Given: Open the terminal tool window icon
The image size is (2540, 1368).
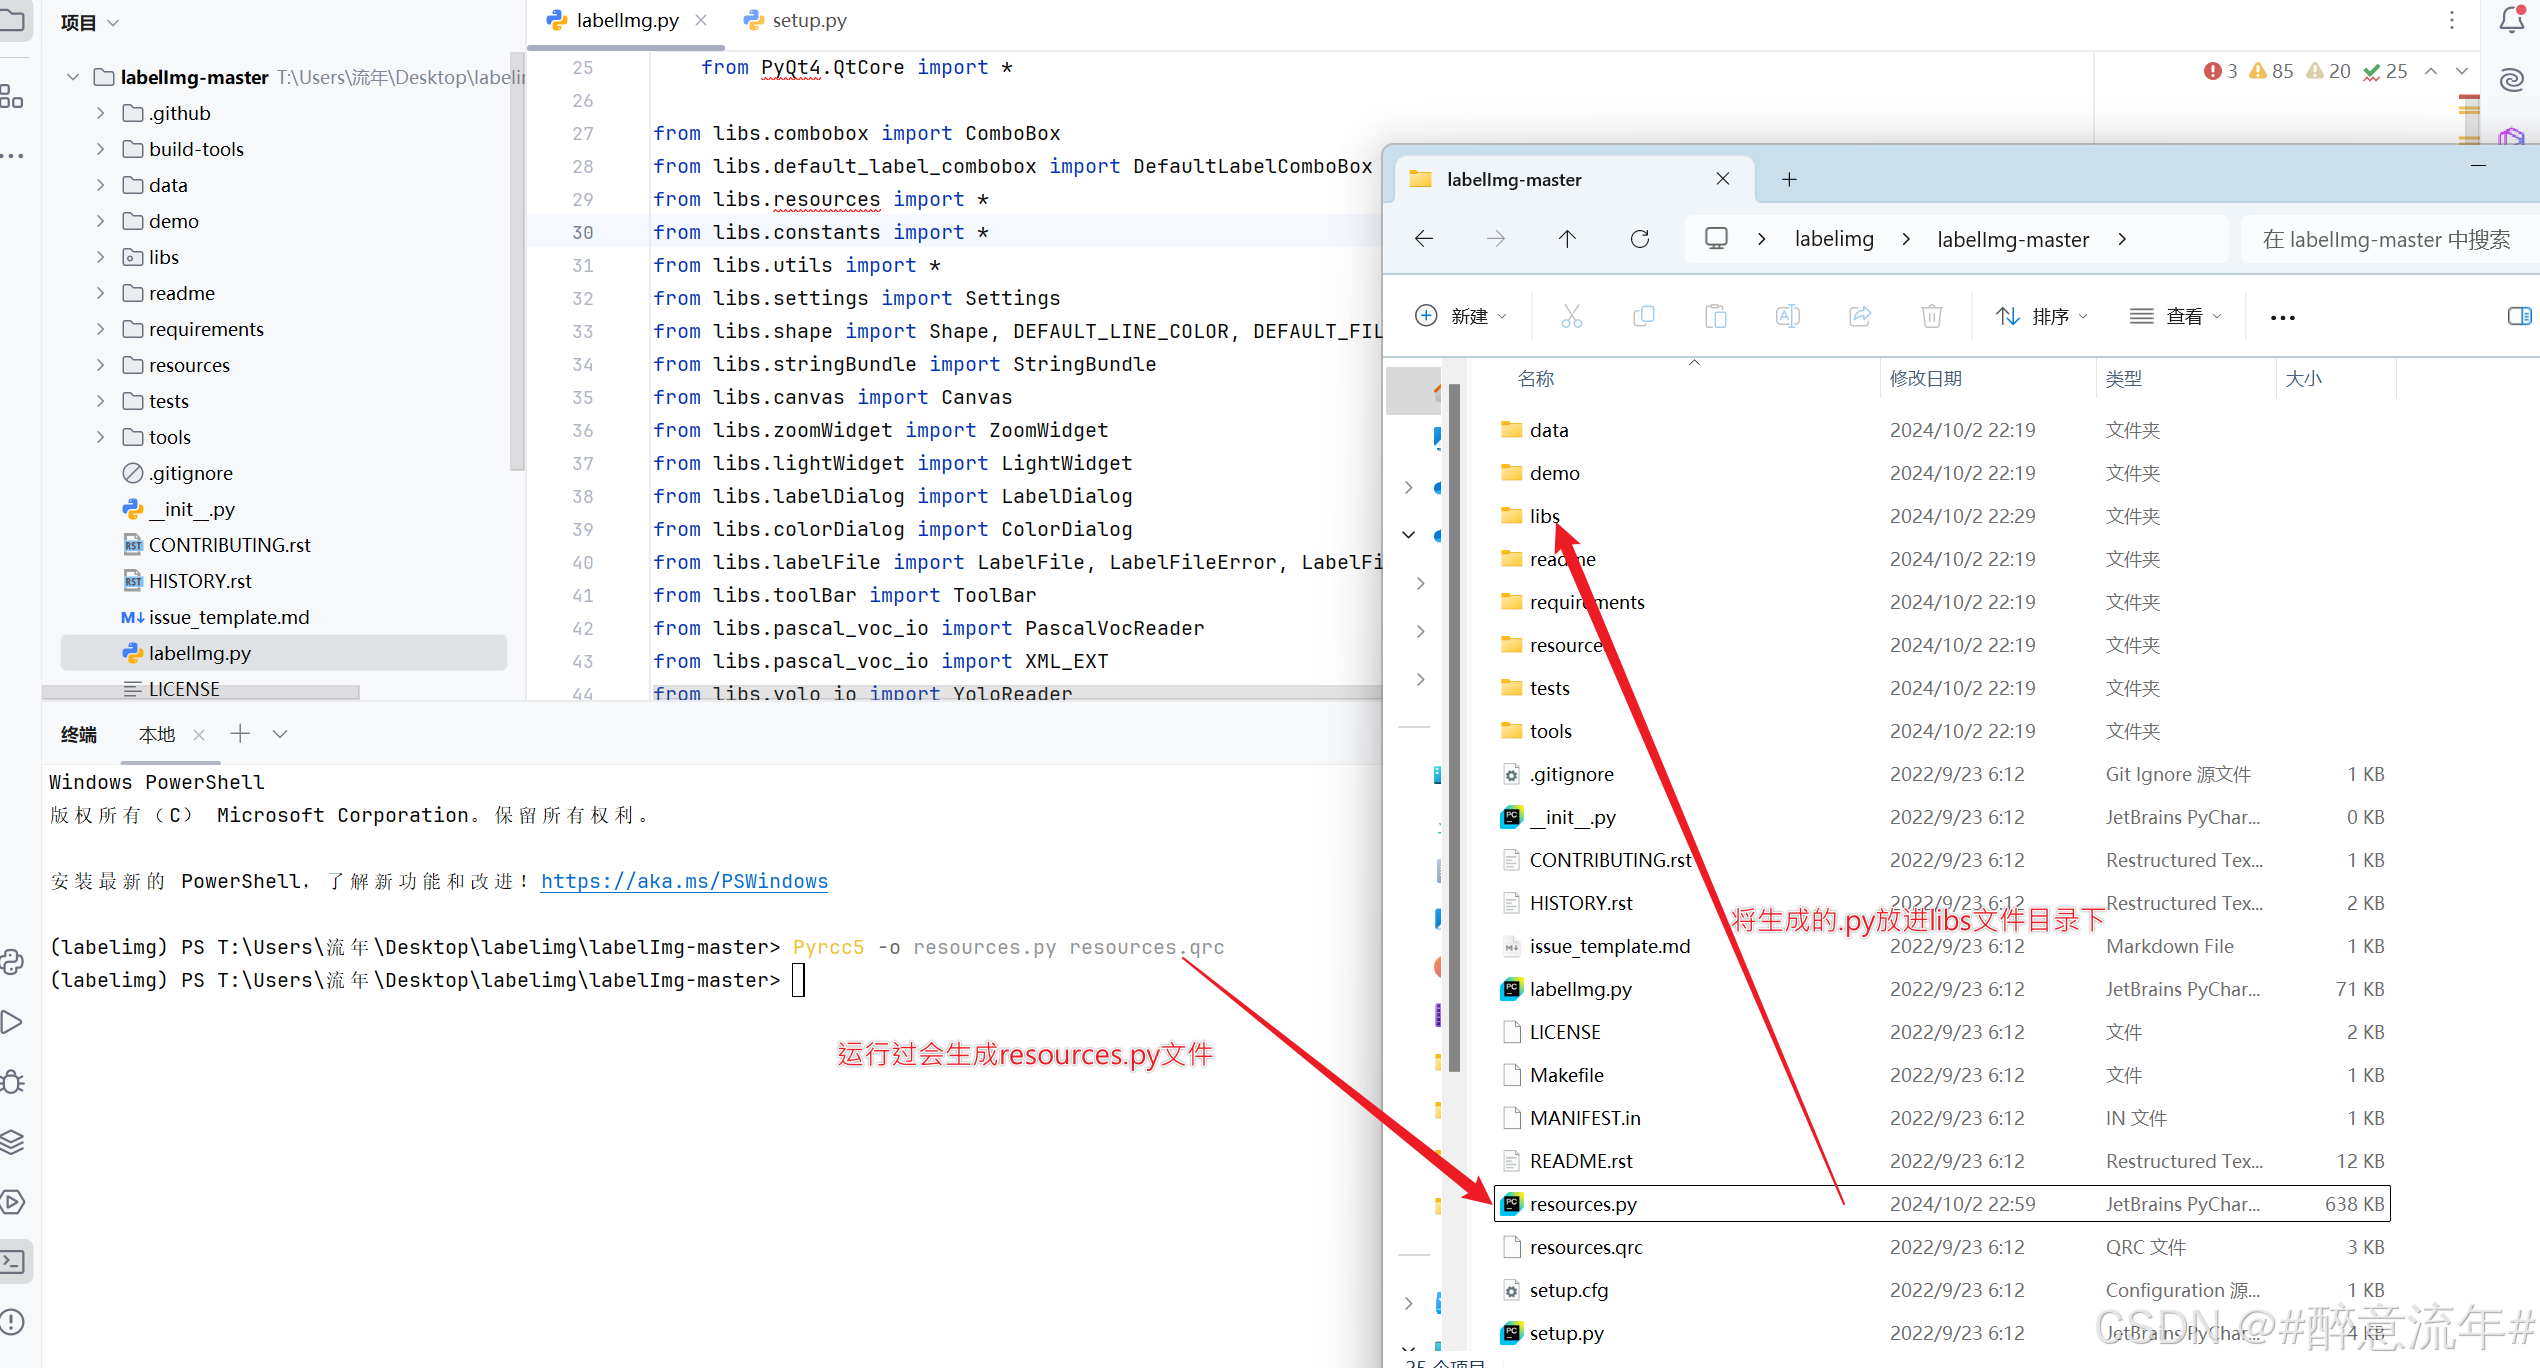Looking at the screenshot, I should coord(14,1261).
